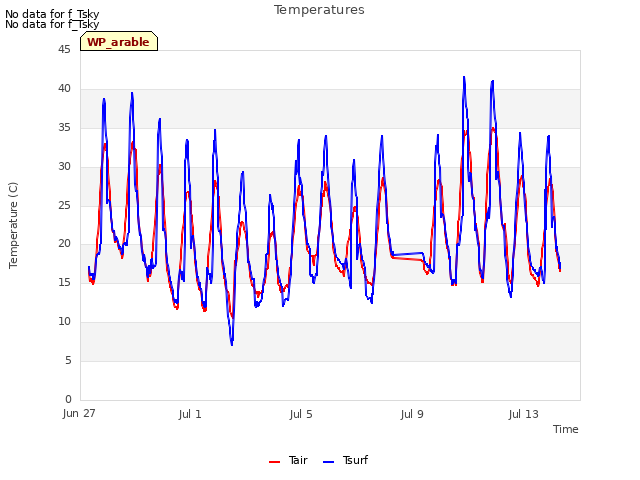This screenshot has width=640, height=480.
Task: Click the 45 y-axis value
Action: click(x=64, y=49)
